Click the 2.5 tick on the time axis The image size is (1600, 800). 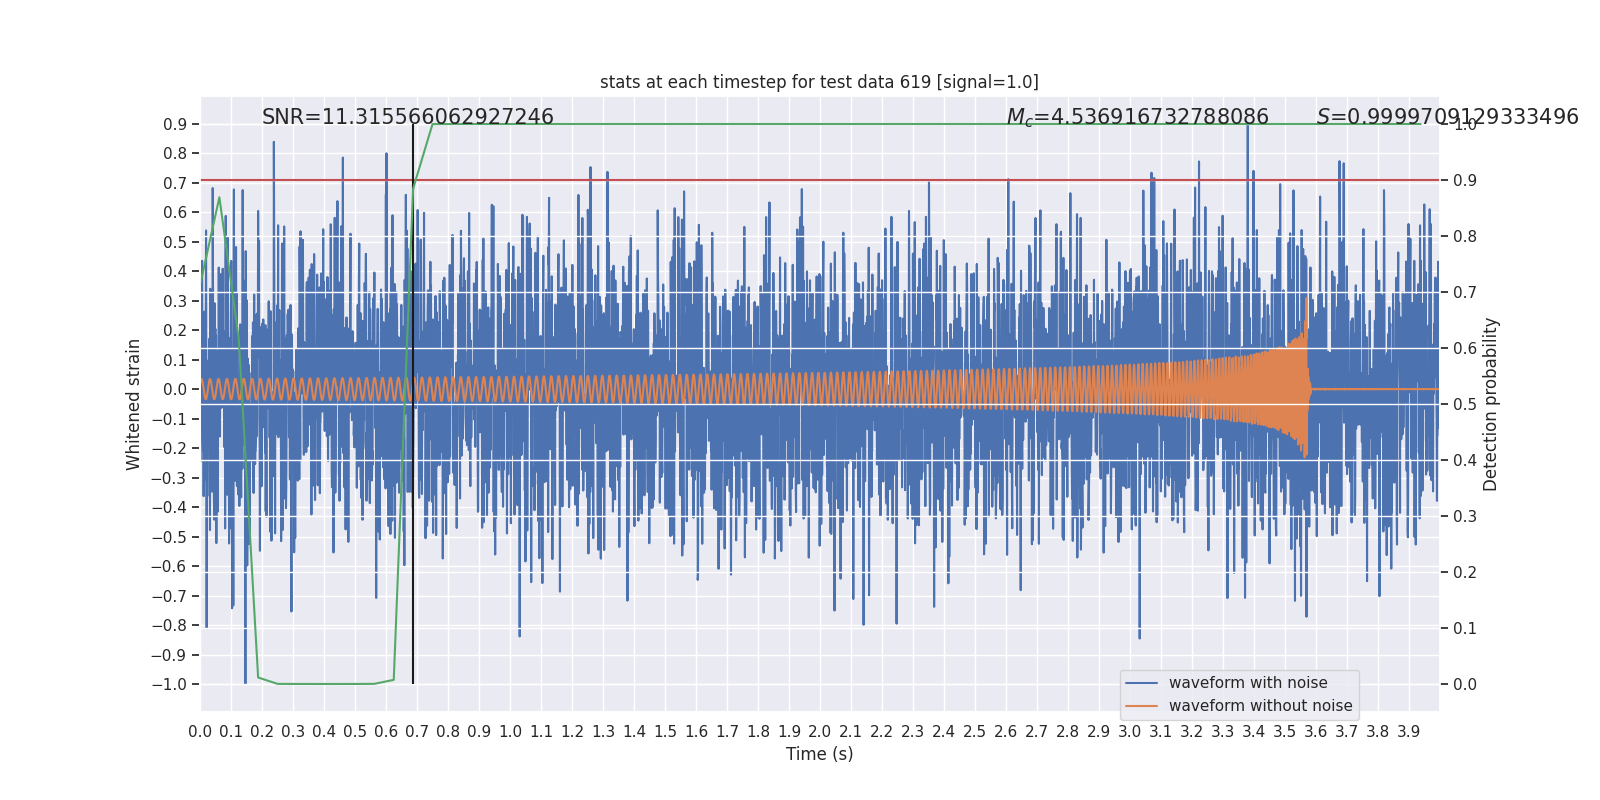click(975, 732)
